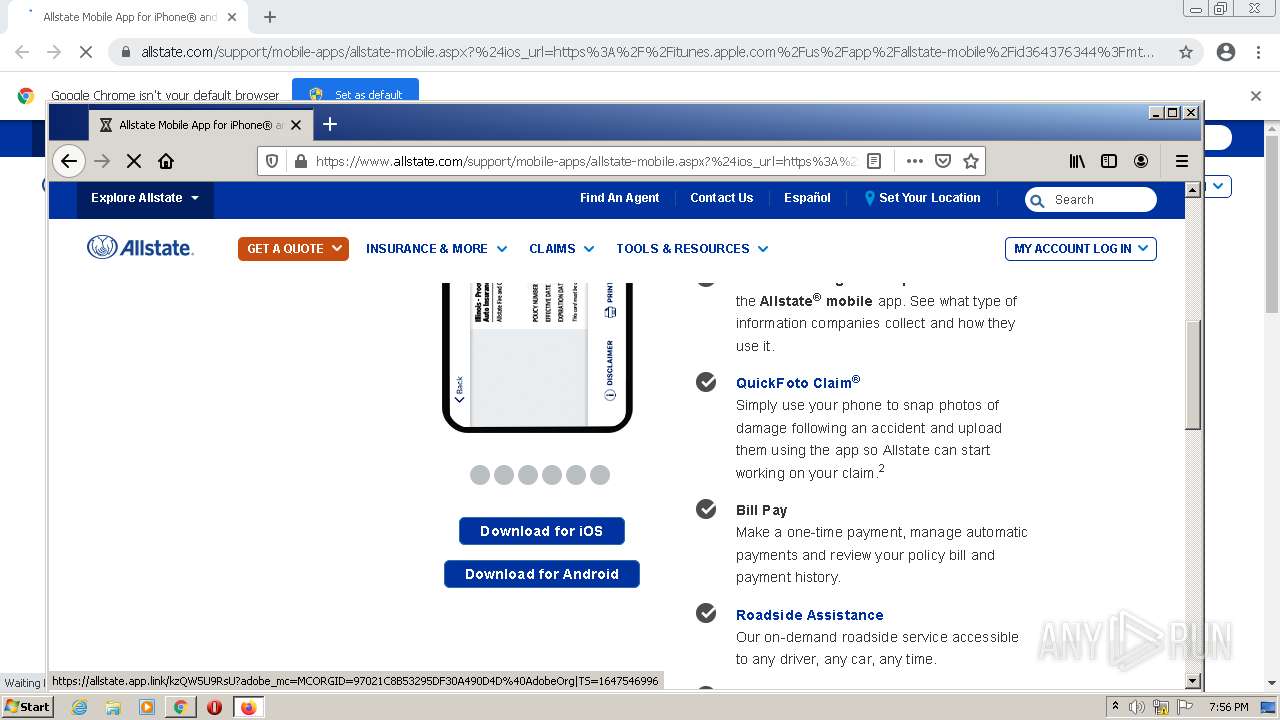Expand CLAIMS menu
Screen dimensions: 1280x720
pyautogui.click(x=562, y=249)
